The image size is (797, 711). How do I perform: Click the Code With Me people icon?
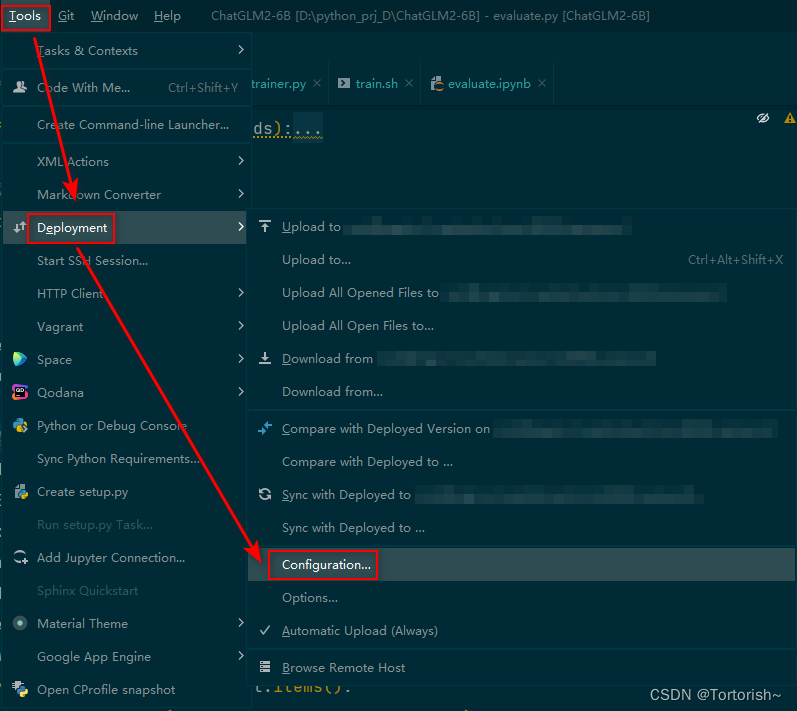[20, 87]
